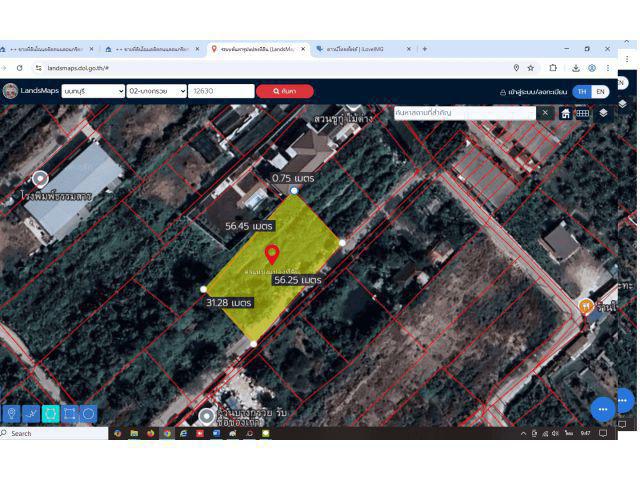Open the district dropdown showing 02-บางกรวย
The image size is (640, 480).
coord(156,91)
